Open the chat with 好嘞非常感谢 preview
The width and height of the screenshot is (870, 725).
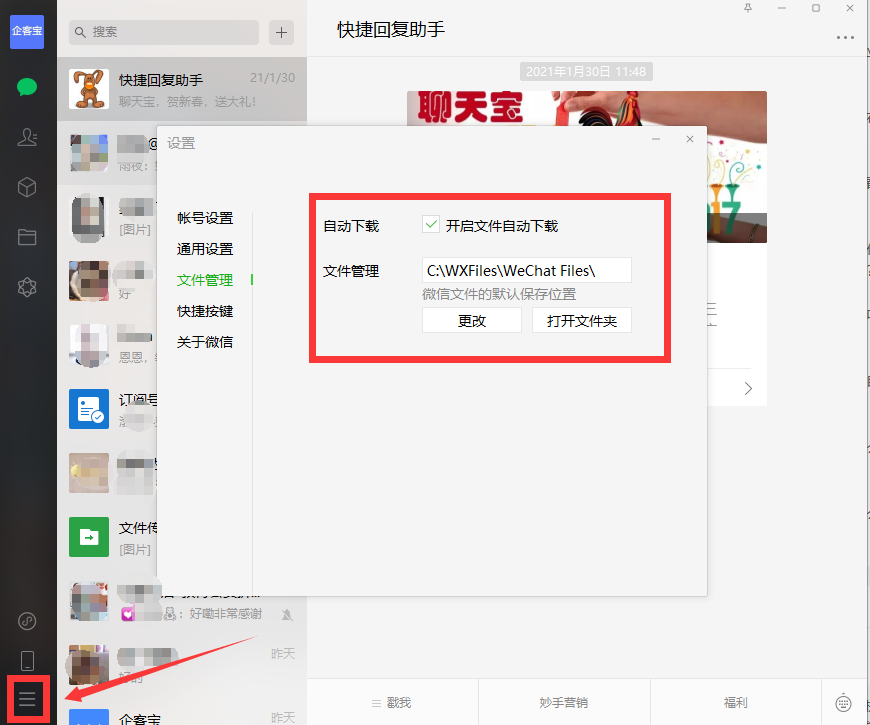coord(182,601)
